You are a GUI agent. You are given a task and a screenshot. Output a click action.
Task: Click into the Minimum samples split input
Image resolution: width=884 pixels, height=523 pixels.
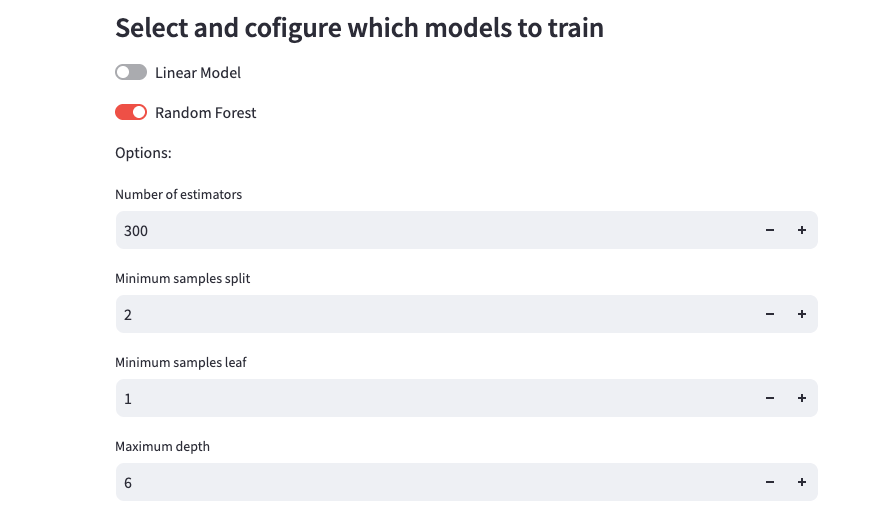pos(430,315)
